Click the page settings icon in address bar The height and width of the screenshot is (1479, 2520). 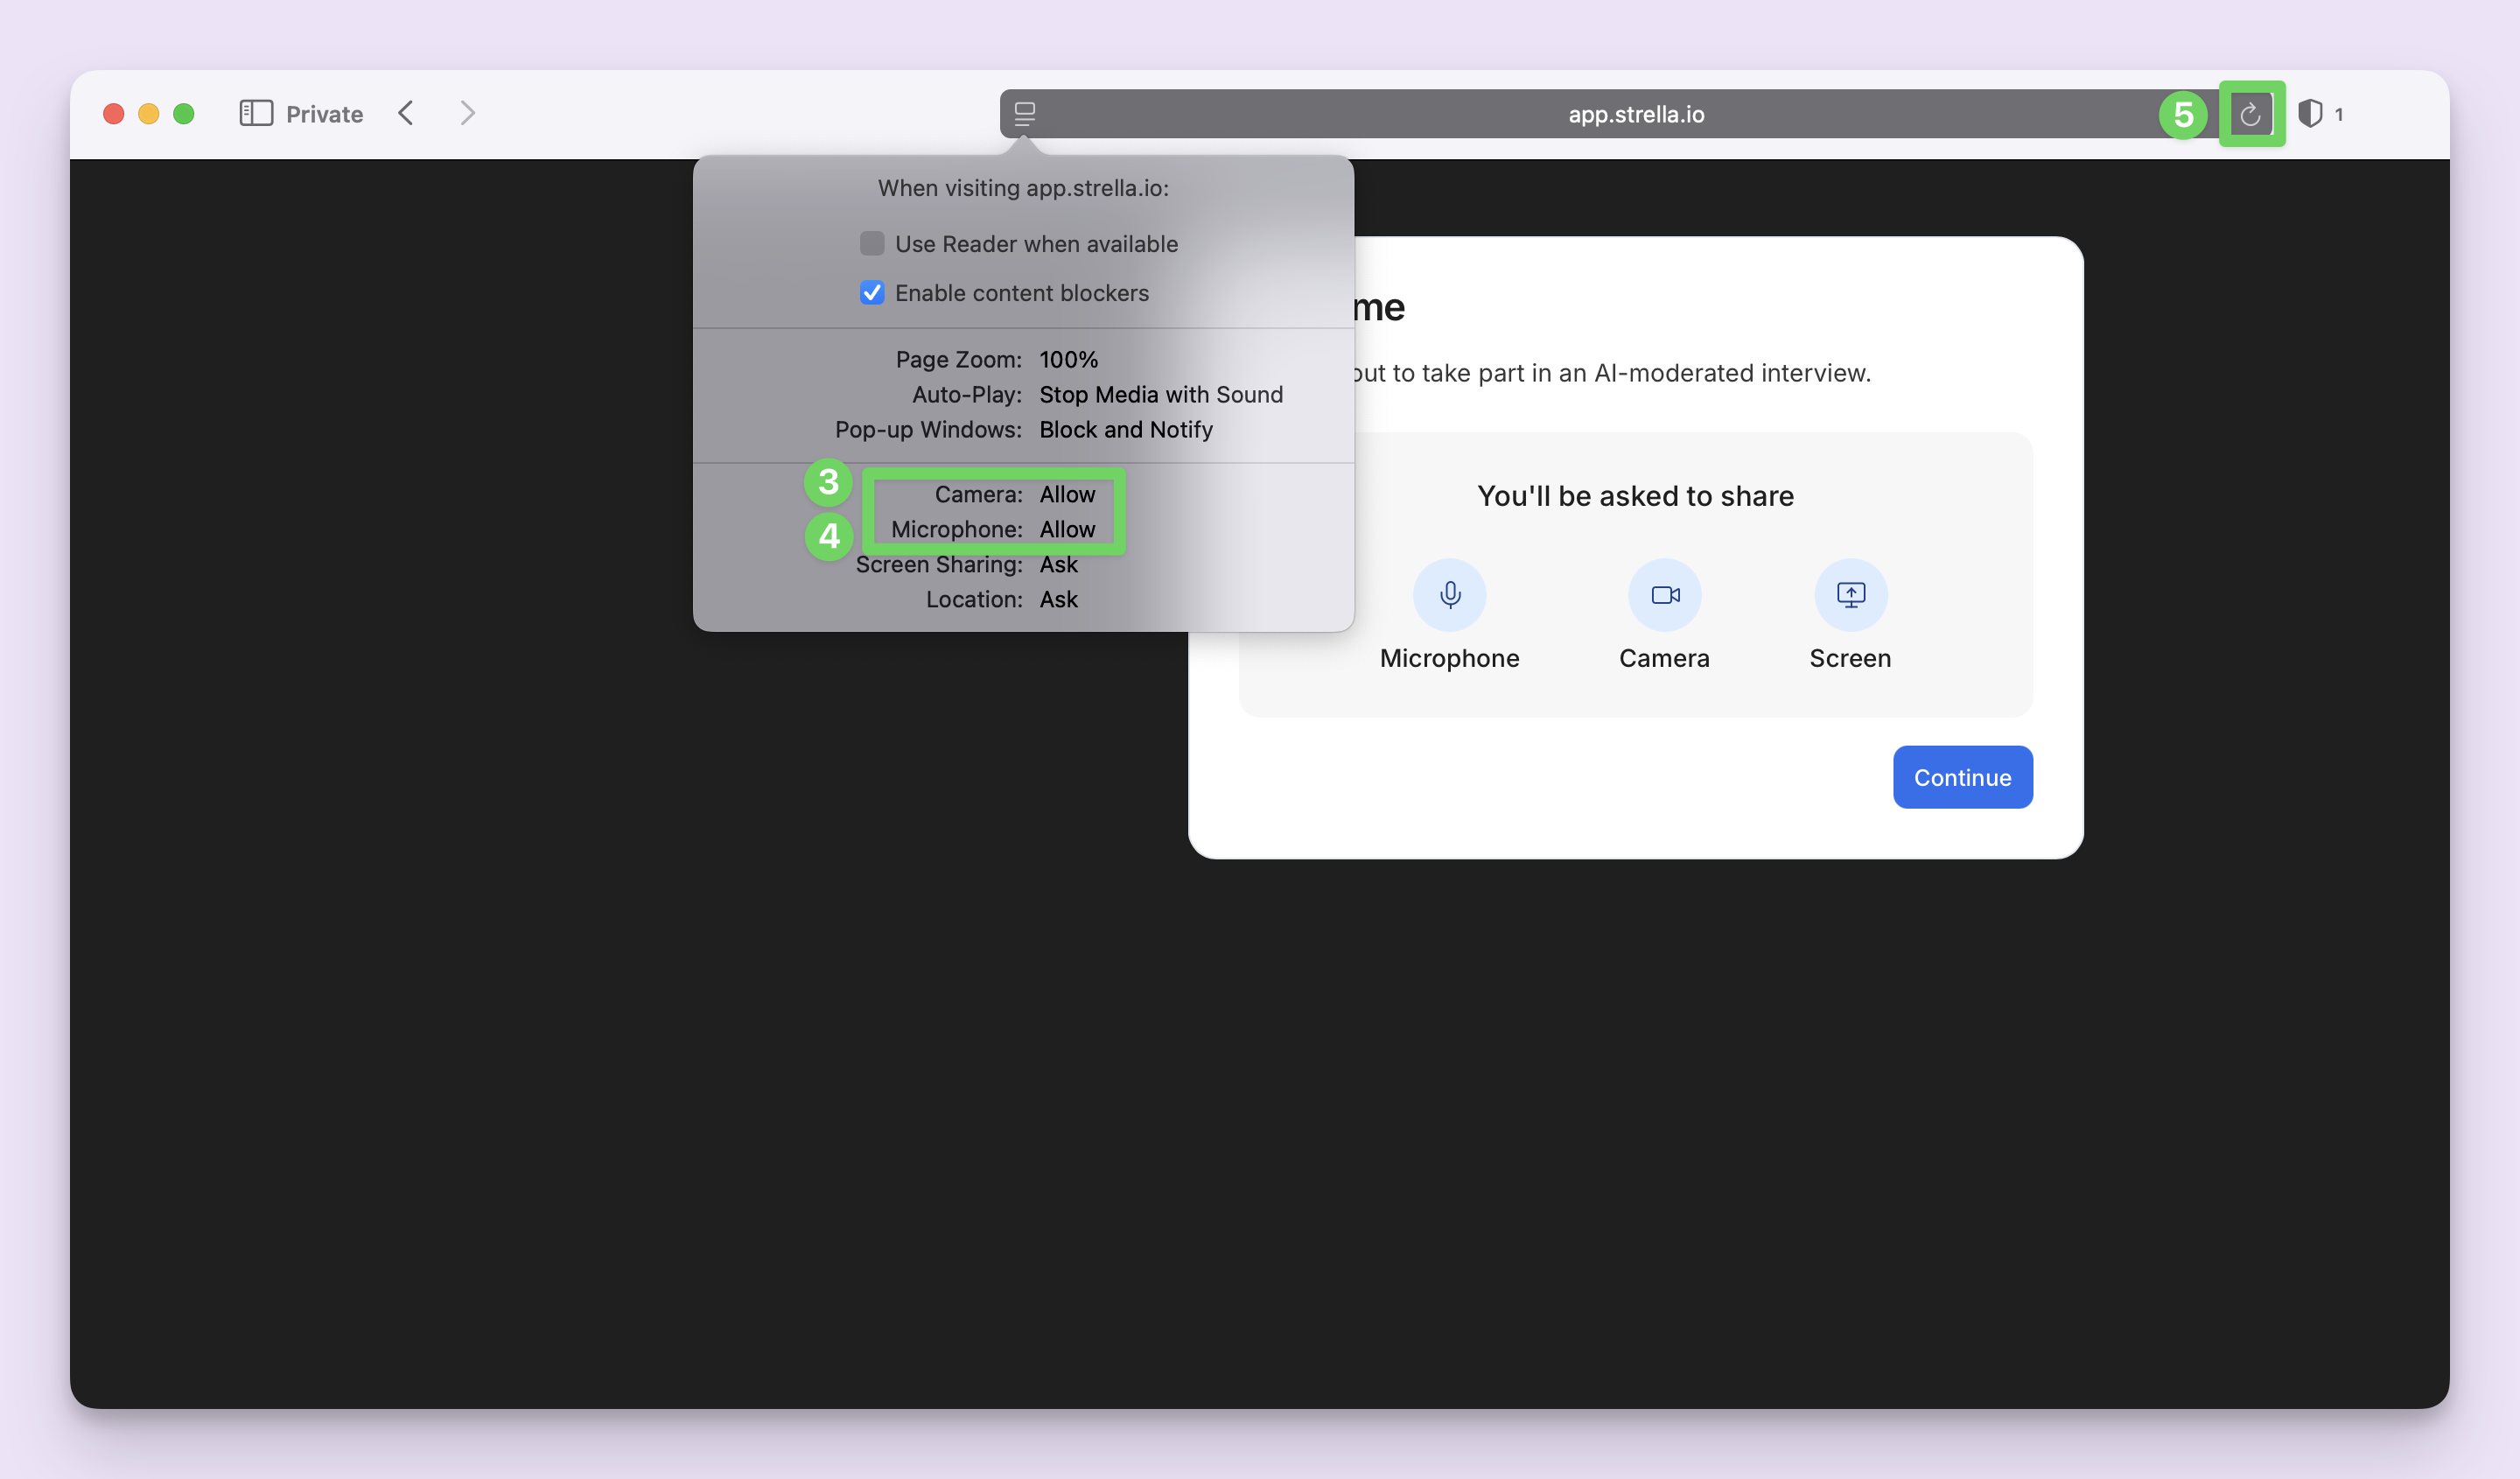[1024, 114]
